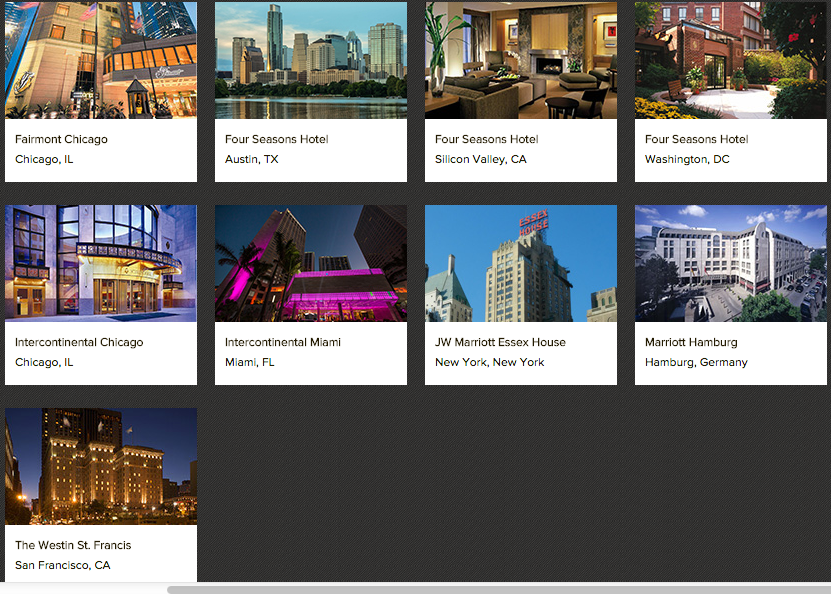
Task: Open The Westin St. Francis night photo
Action: coord(100,466)
